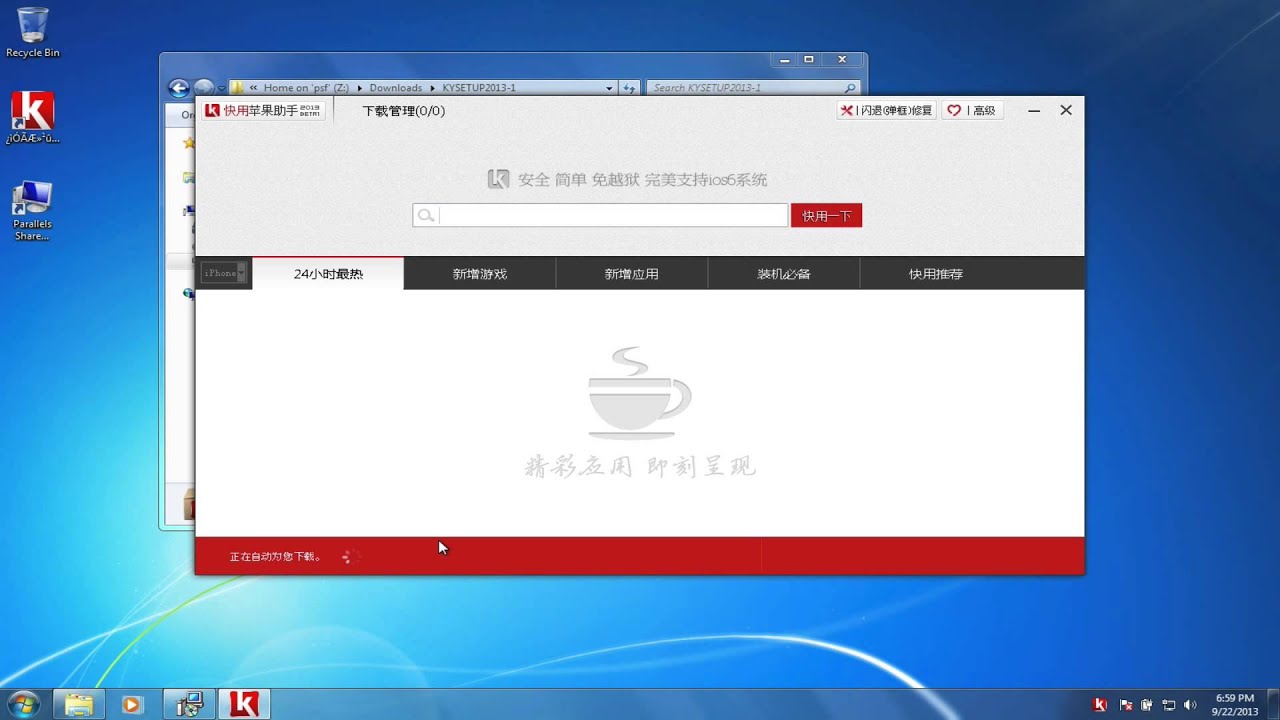1280x720 pixels.
Task: Switch to the 装机必备 tab
Action: click(x=784, y=274)
